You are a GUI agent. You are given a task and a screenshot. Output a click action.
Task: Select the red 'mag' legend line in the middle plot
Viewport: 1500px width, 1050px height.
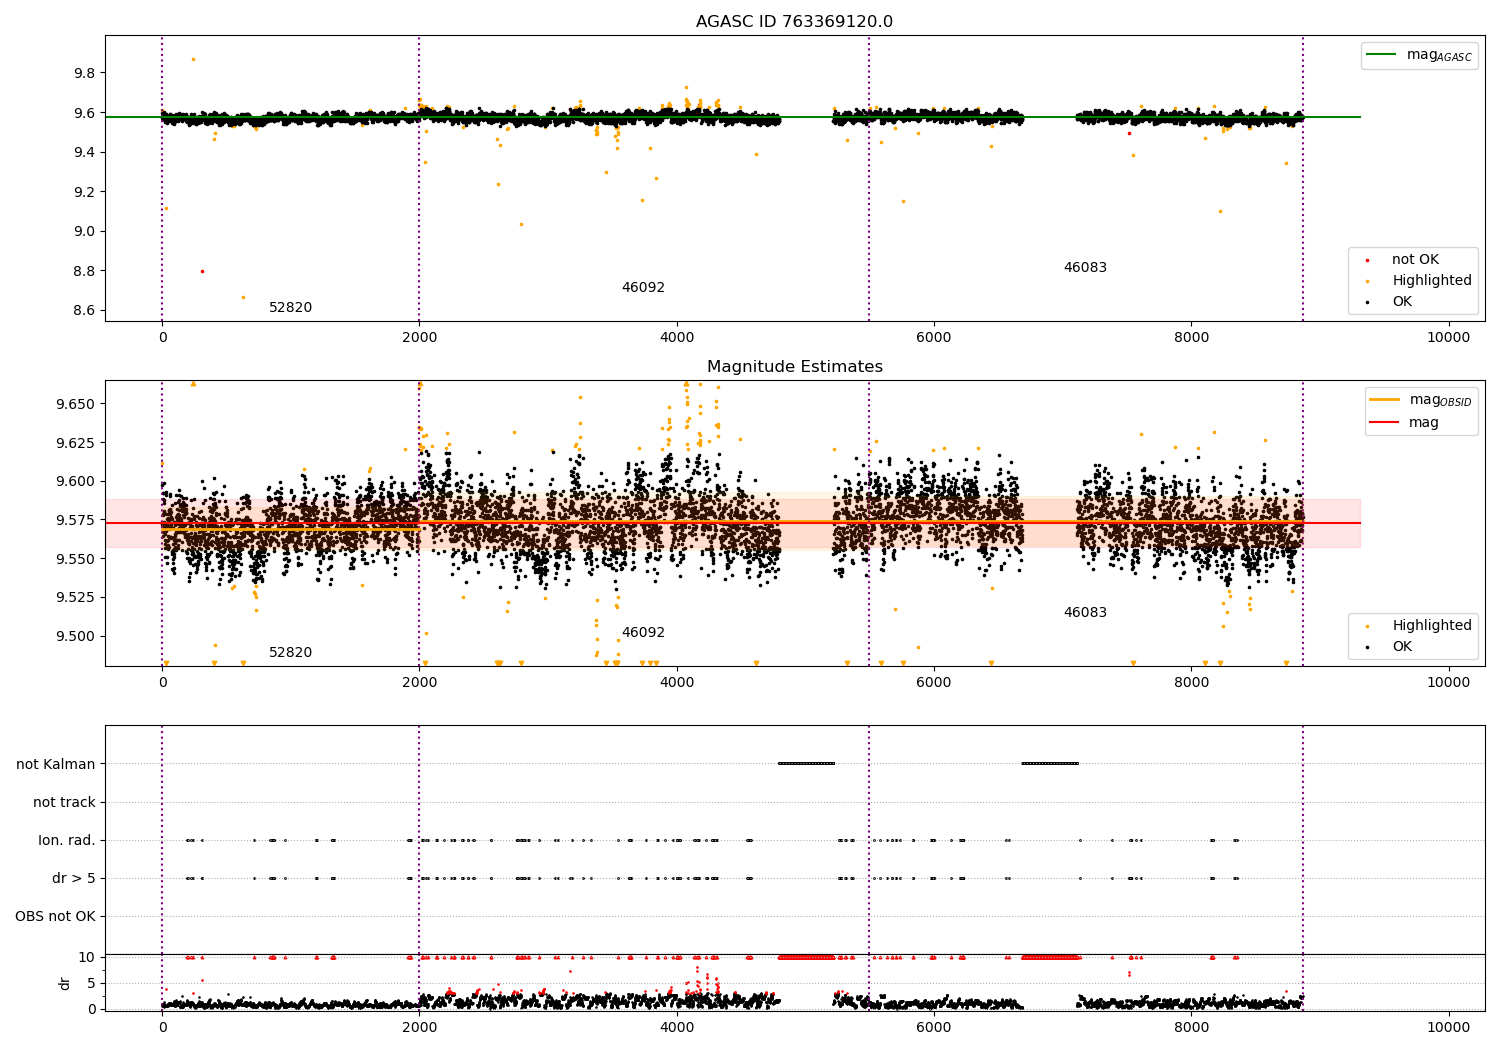point(1385,423)
